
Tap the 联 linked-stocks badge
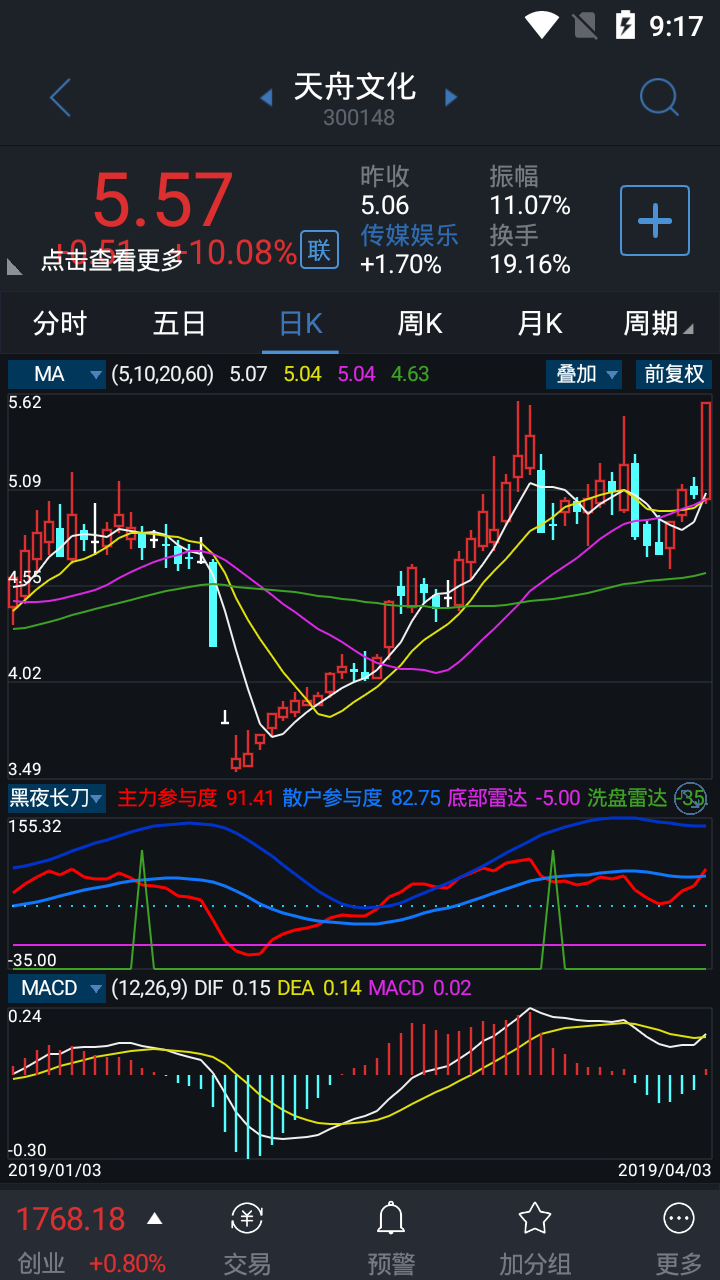point(319,250)
